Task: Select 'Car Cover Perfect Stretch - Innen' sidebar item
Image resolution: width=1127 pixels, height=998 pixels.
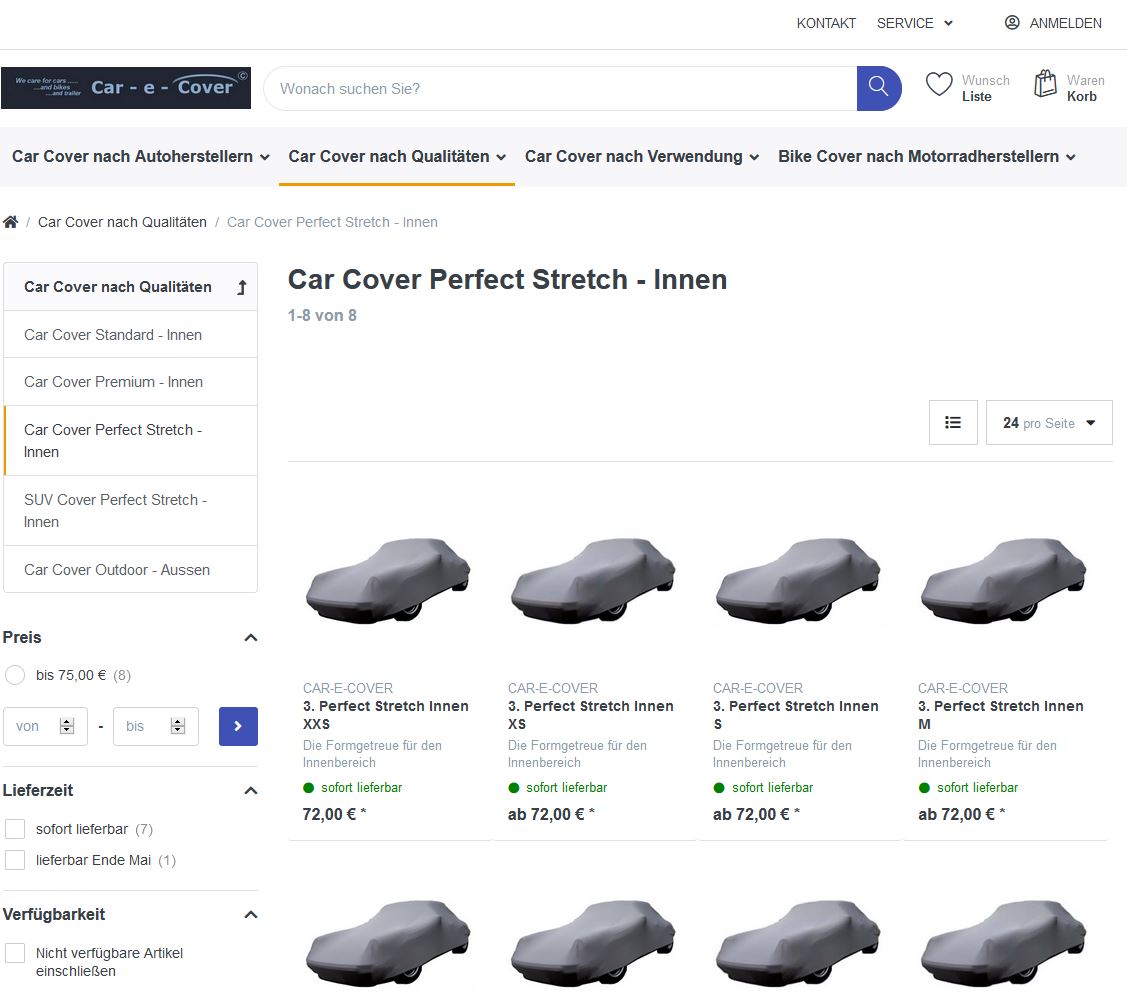Action: pyautogui.click(x=131, y=440)
